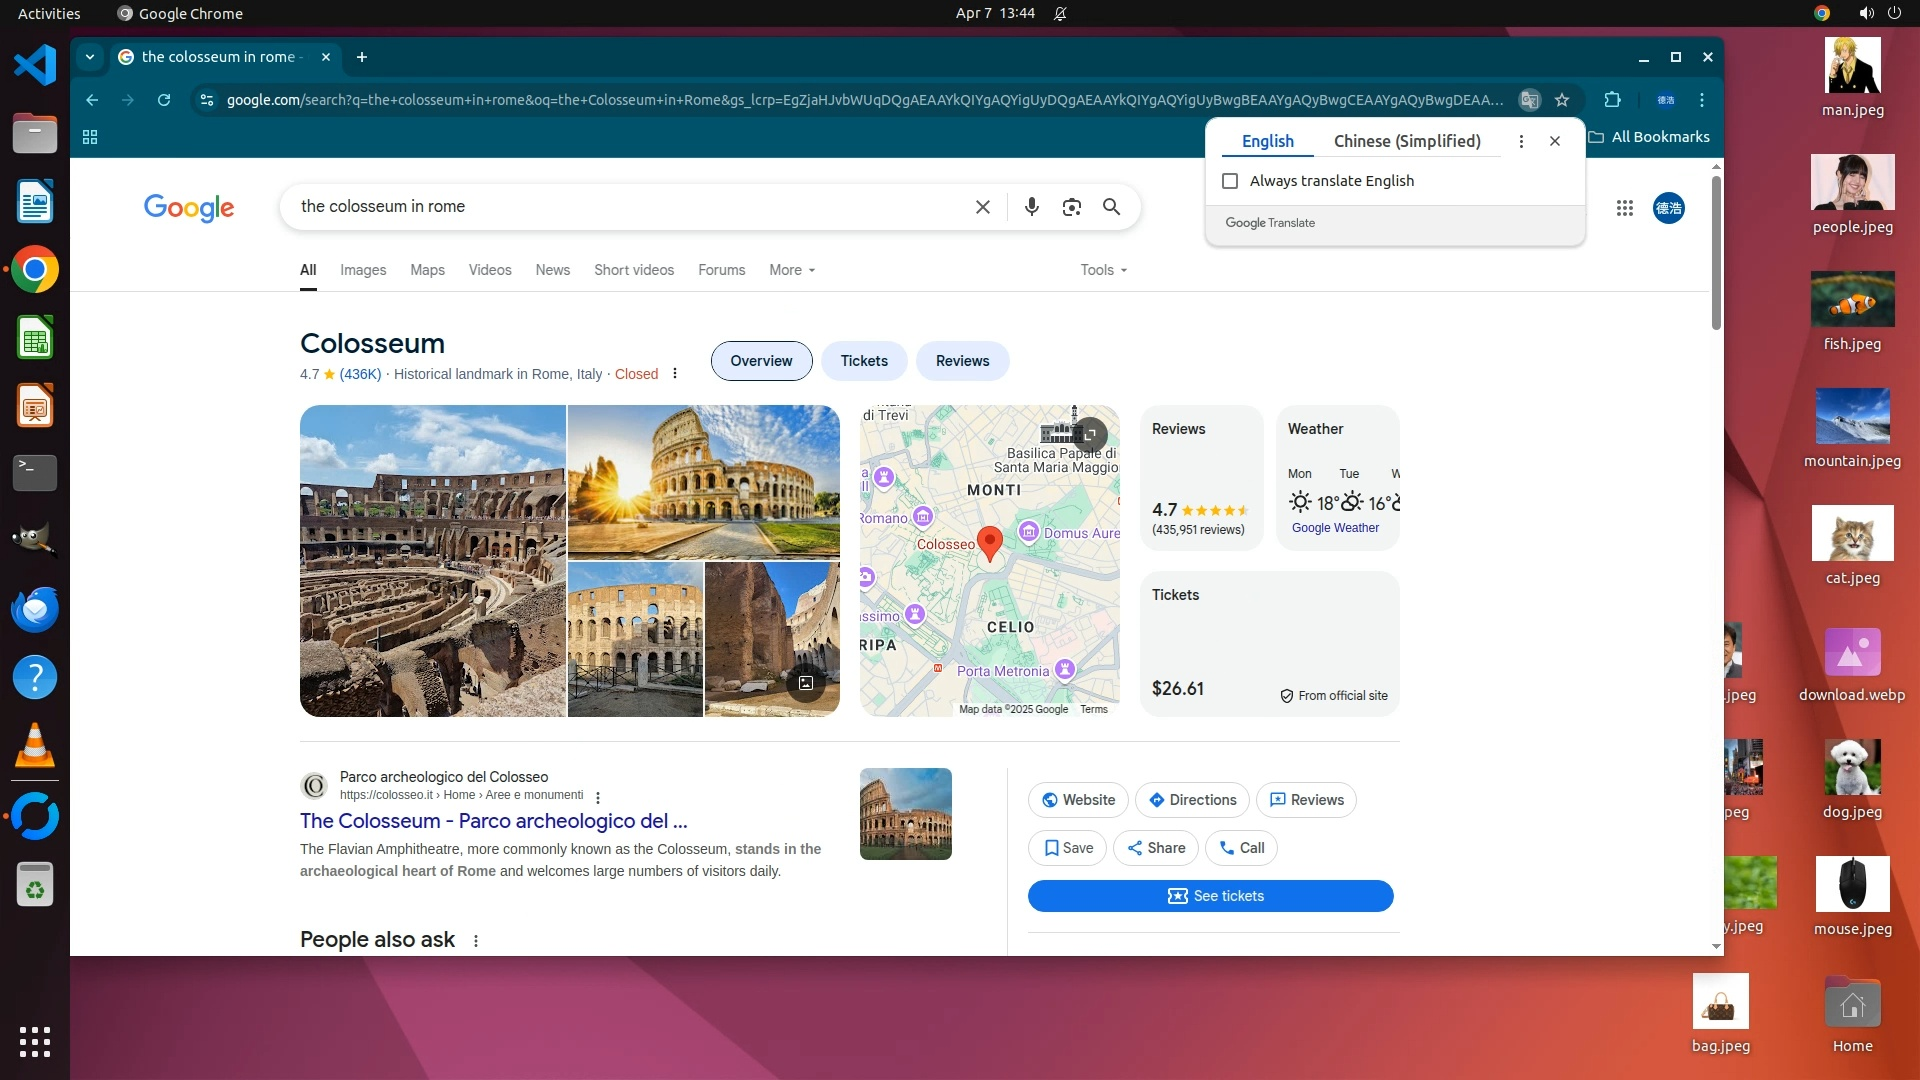Switch to the Images results tab
Viewport: 1920px width, 1080px height.
tap(362, 270)
